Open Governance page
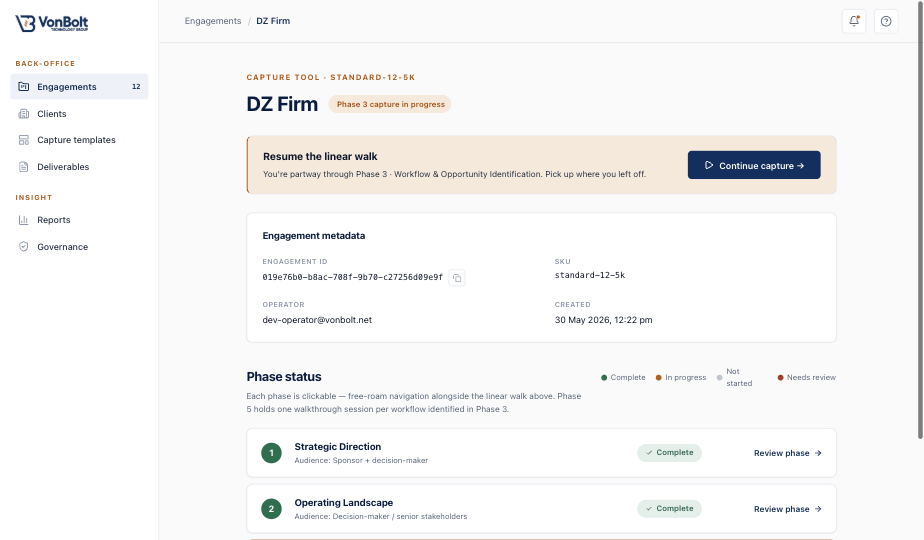The image size is (924, 540). [x=79, y=246]
